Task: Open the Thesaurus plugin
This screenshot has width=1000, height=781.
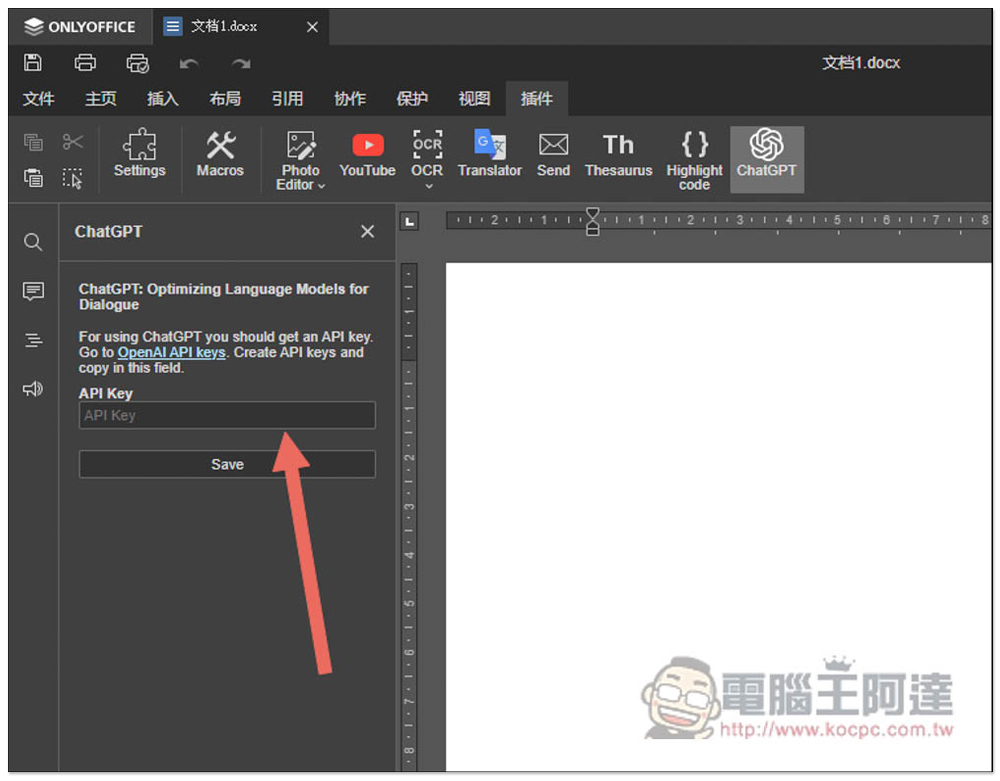Action: (x=619, y=155)
